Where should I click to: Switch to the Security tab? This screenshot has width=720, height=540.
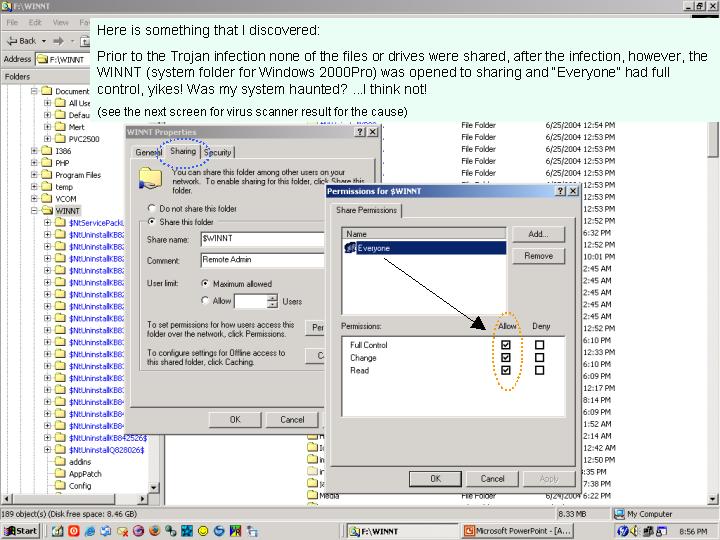[218, 152]
